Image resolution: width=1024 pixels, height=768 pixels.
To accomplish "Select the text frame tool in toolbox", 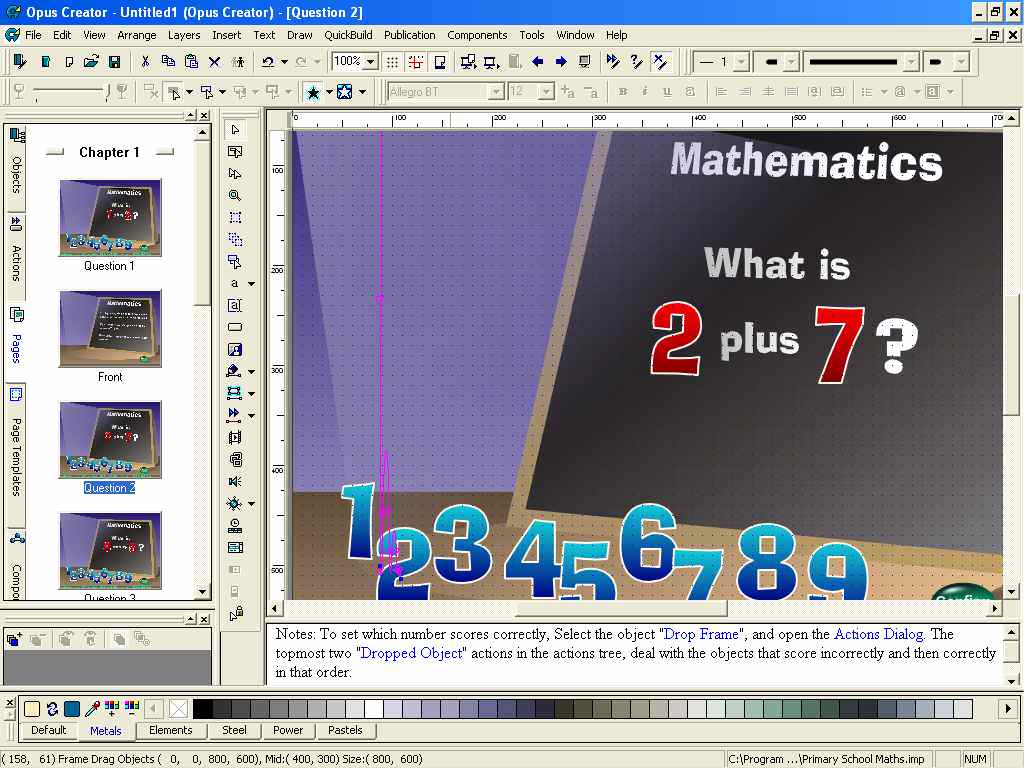I will tap(235, 305).
